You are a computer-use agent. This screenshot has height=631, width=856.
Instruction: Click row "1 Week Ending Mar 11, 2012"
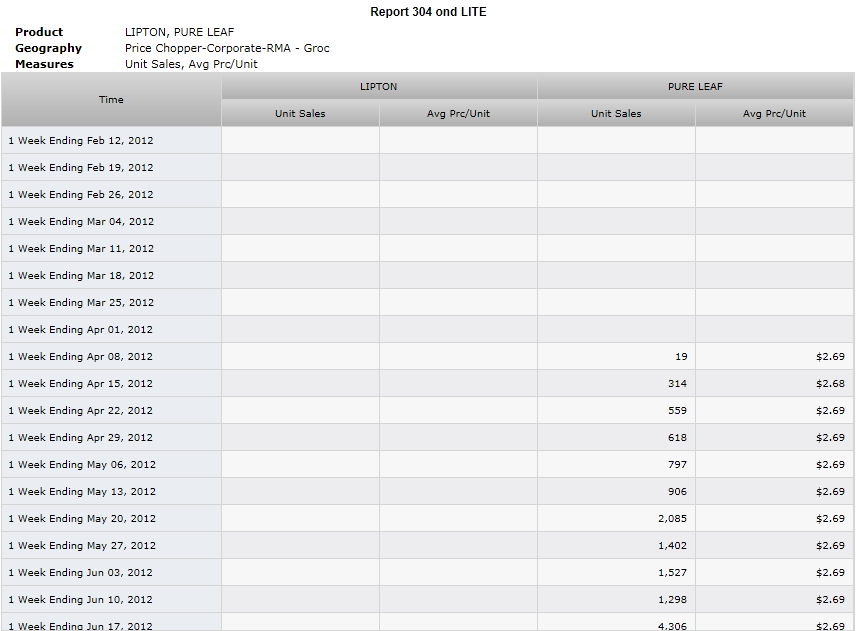pos(427,248)
